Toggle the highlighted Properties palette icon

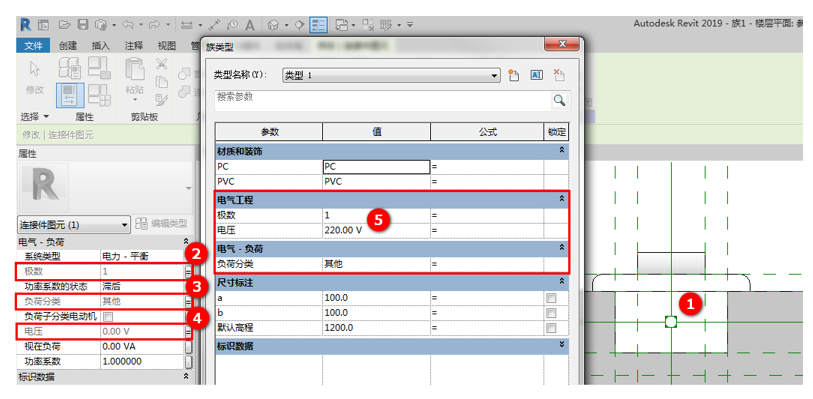pos(69,95)
